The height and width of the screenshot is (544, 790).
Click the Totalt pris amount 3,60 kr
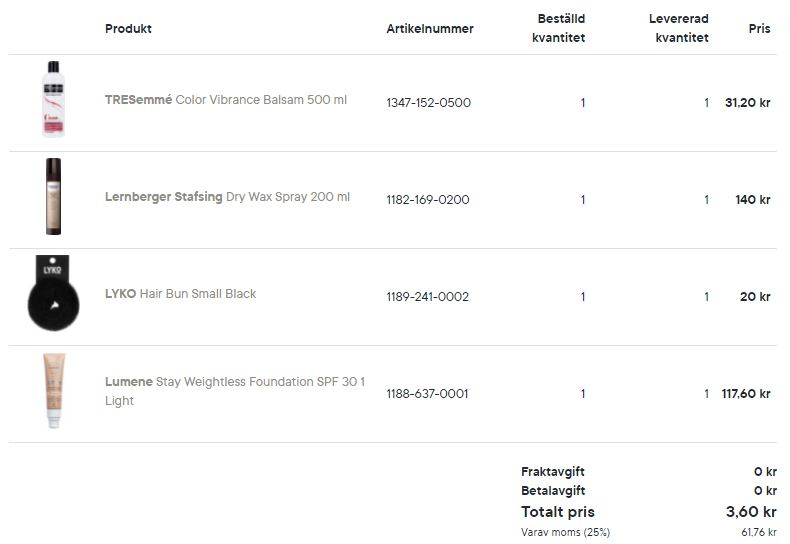pyautogui.click(x=751, y=512)
